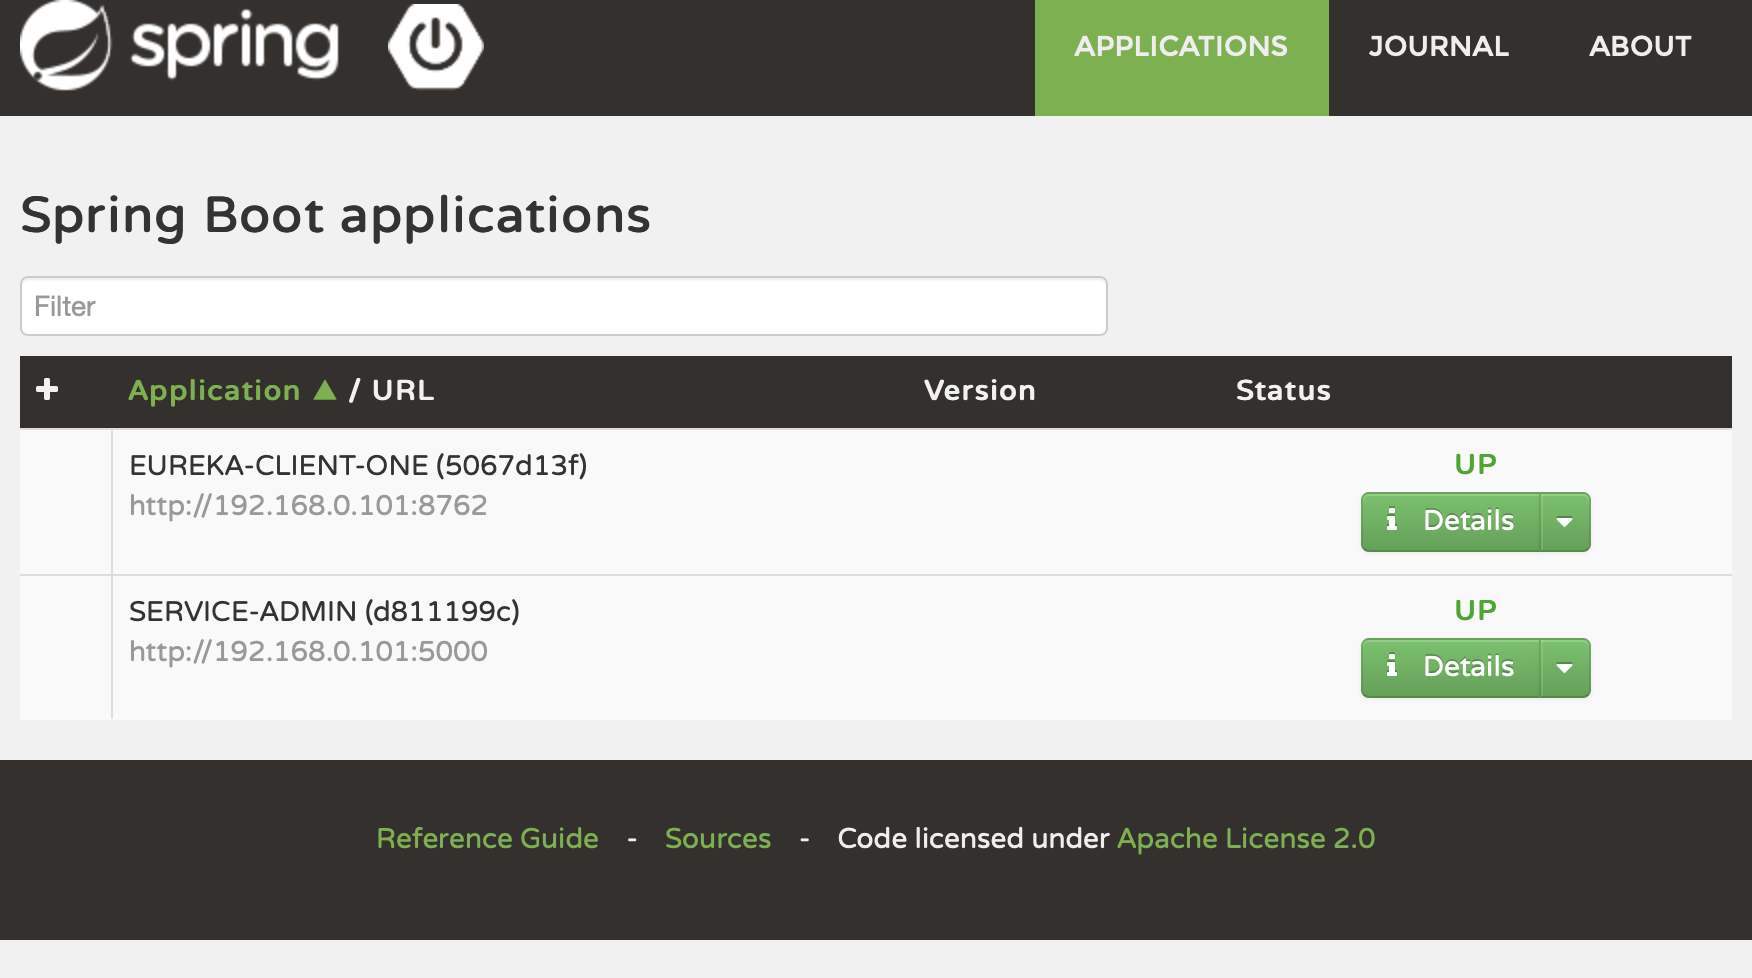
Task: Click the Spring Boot power hexagon icon
Action: [x=436, y=46]
